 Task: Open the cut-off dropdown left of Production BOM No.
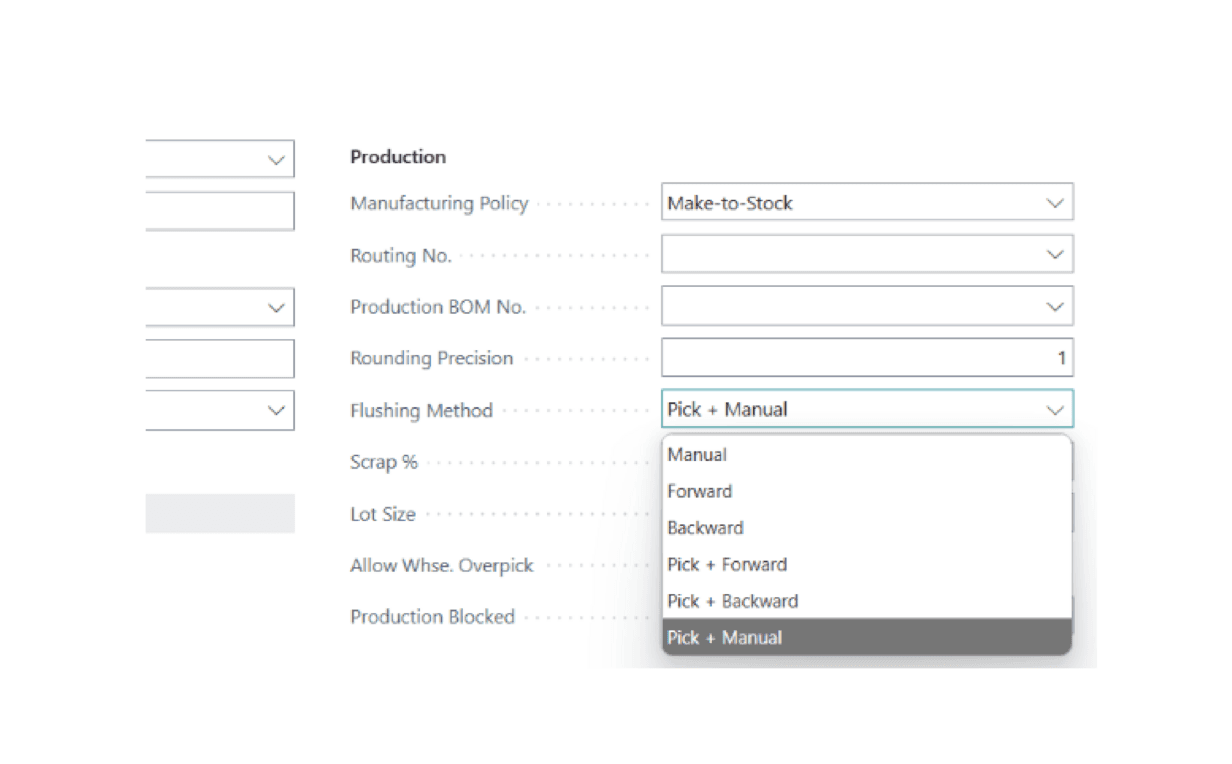point(276,308)
